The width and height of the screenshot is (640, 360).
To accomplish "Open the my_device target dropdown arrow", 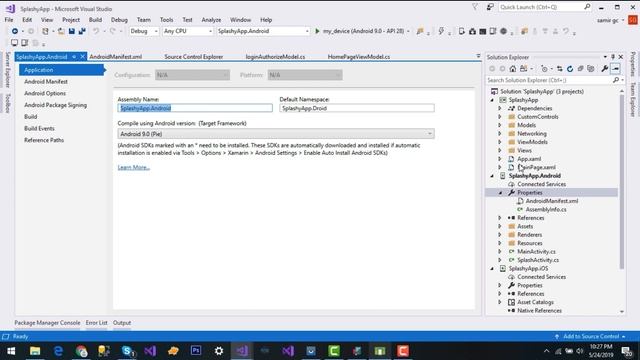I will coord(408,31).
